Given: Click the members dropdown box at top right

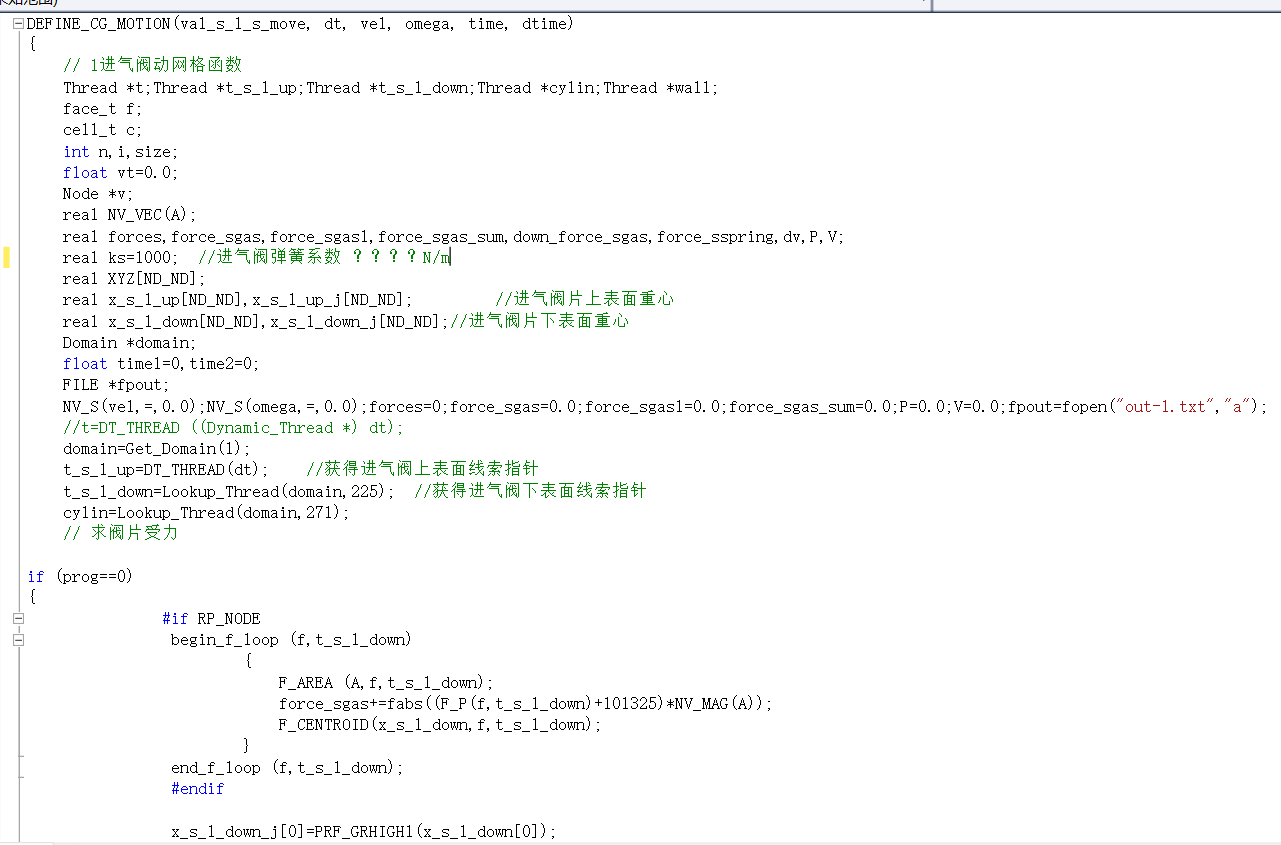Looking at the screenshot, I should point(1105,3).
